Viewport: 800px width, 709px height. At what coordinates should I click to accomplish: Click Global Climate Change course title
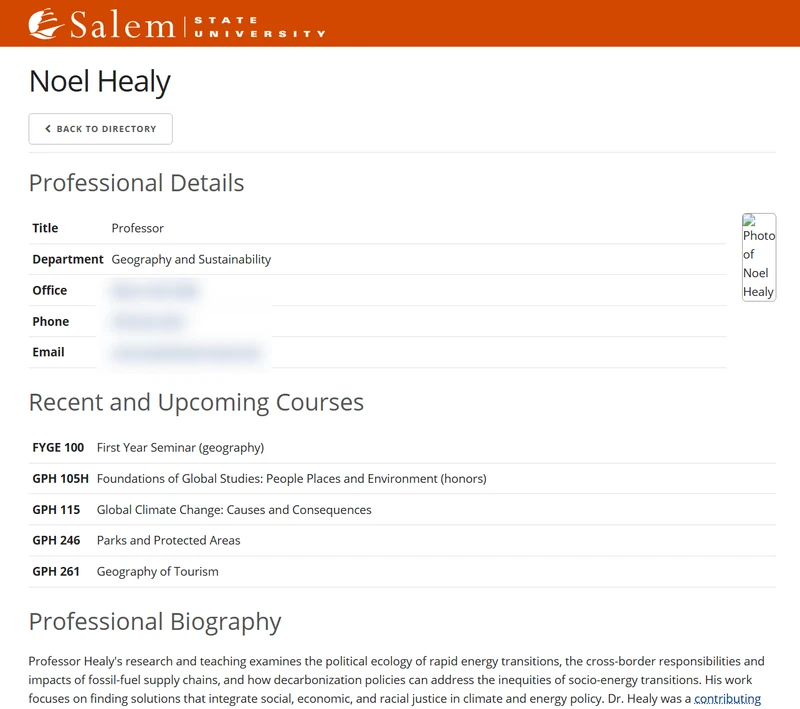[234, 510]
